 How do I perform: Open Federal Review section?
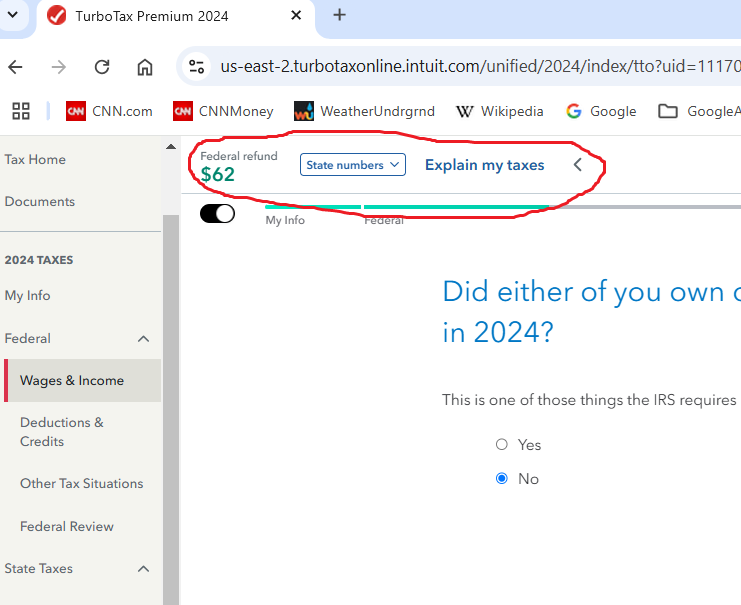click(67, 526)
